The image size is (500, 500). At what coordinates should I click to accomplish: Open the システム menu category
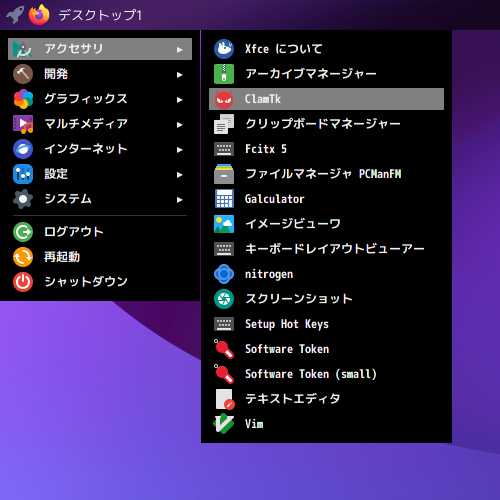100,199
